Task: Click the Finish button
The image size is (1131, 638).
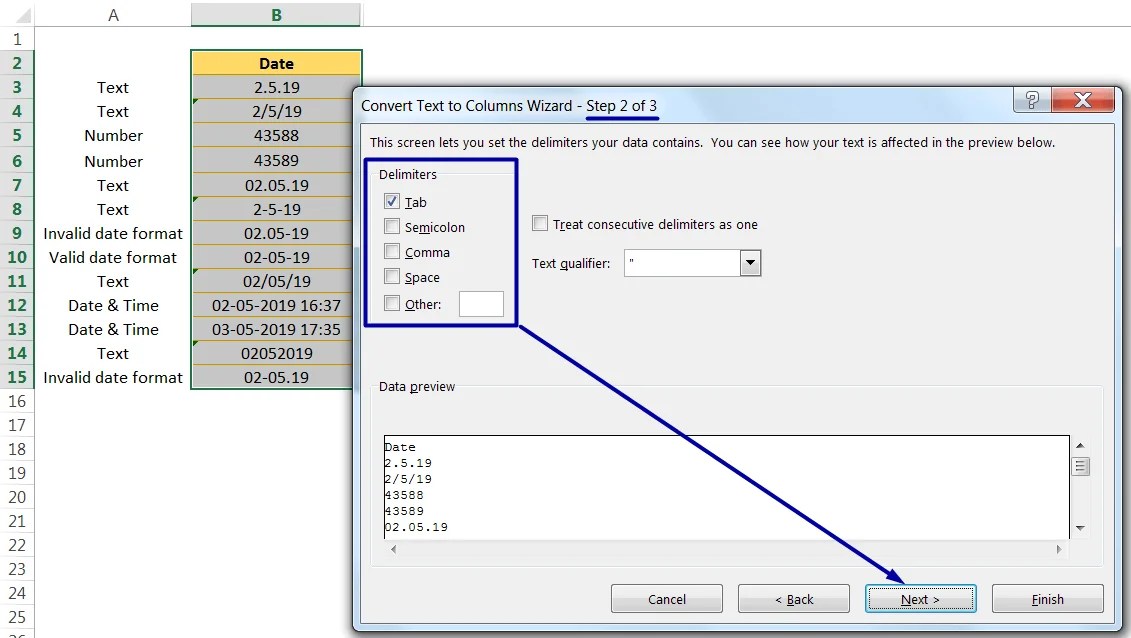Action: pos(1047,598)
